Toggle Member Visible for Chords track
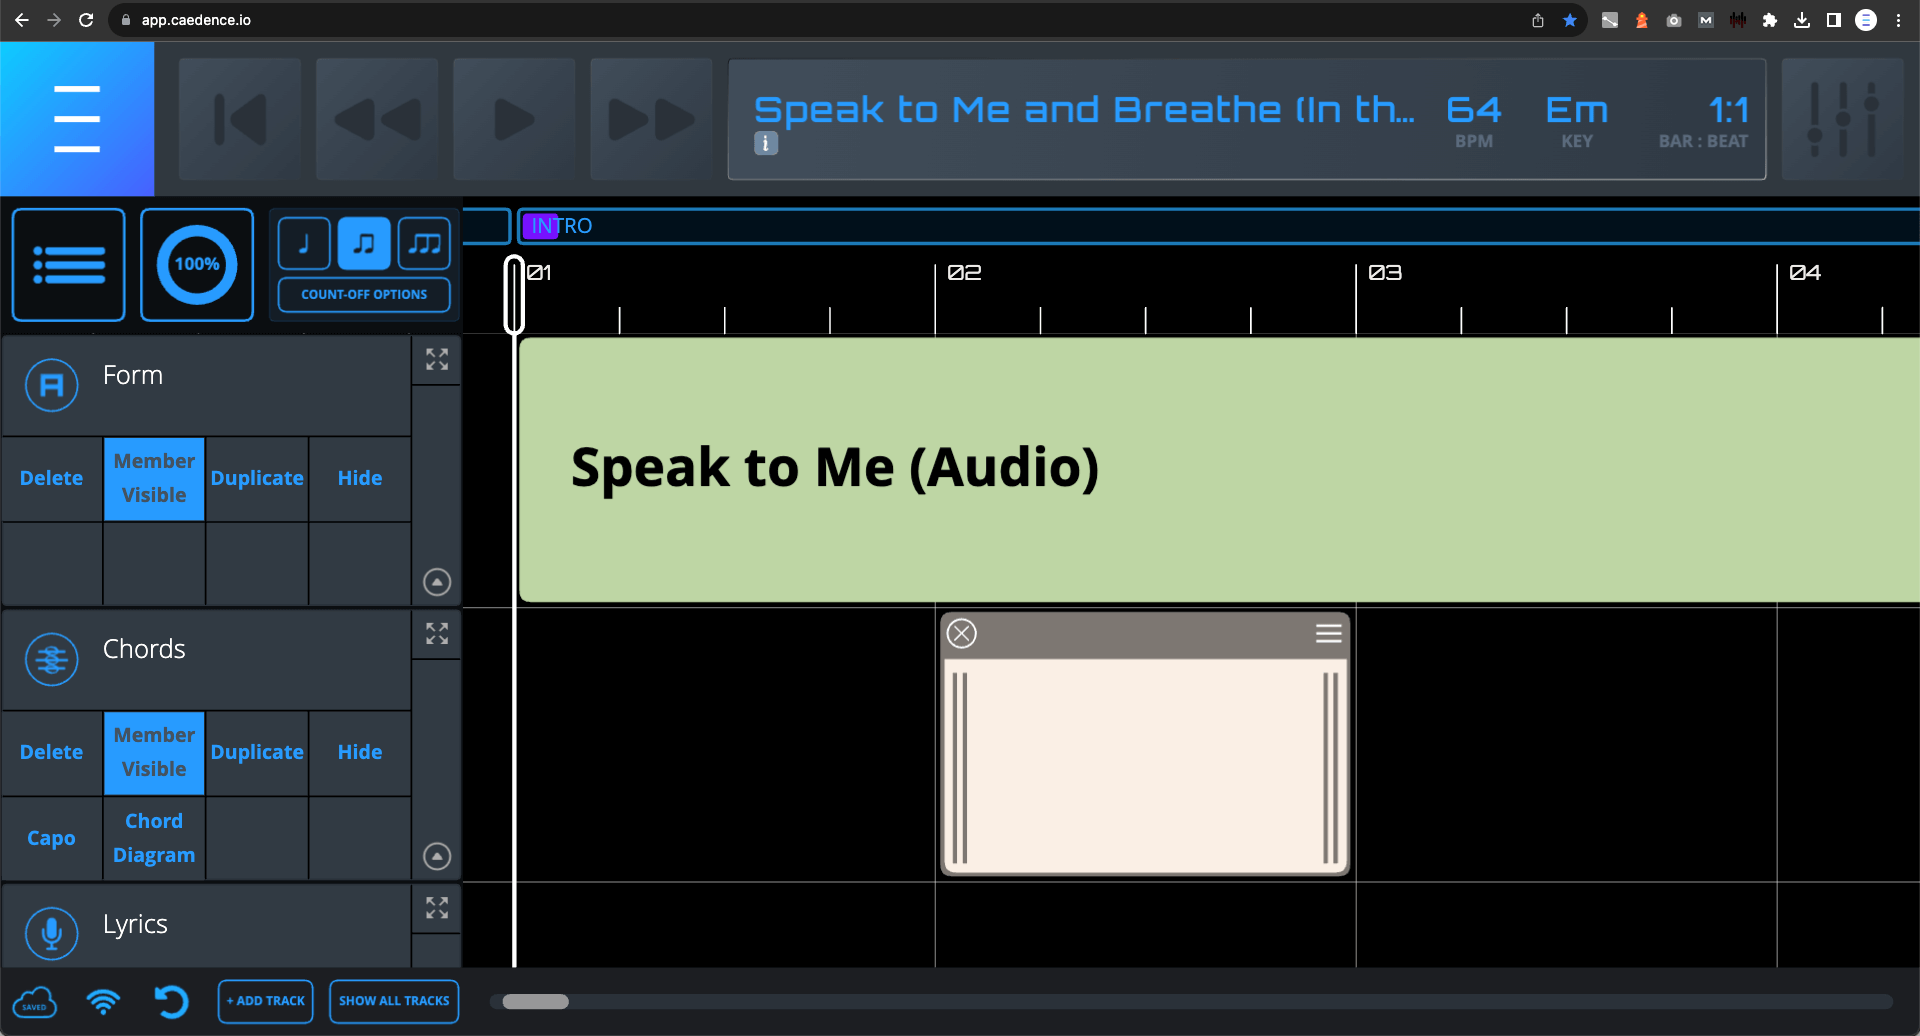The height and width of the screenshot is (1036, 1920). pos(154,752)
